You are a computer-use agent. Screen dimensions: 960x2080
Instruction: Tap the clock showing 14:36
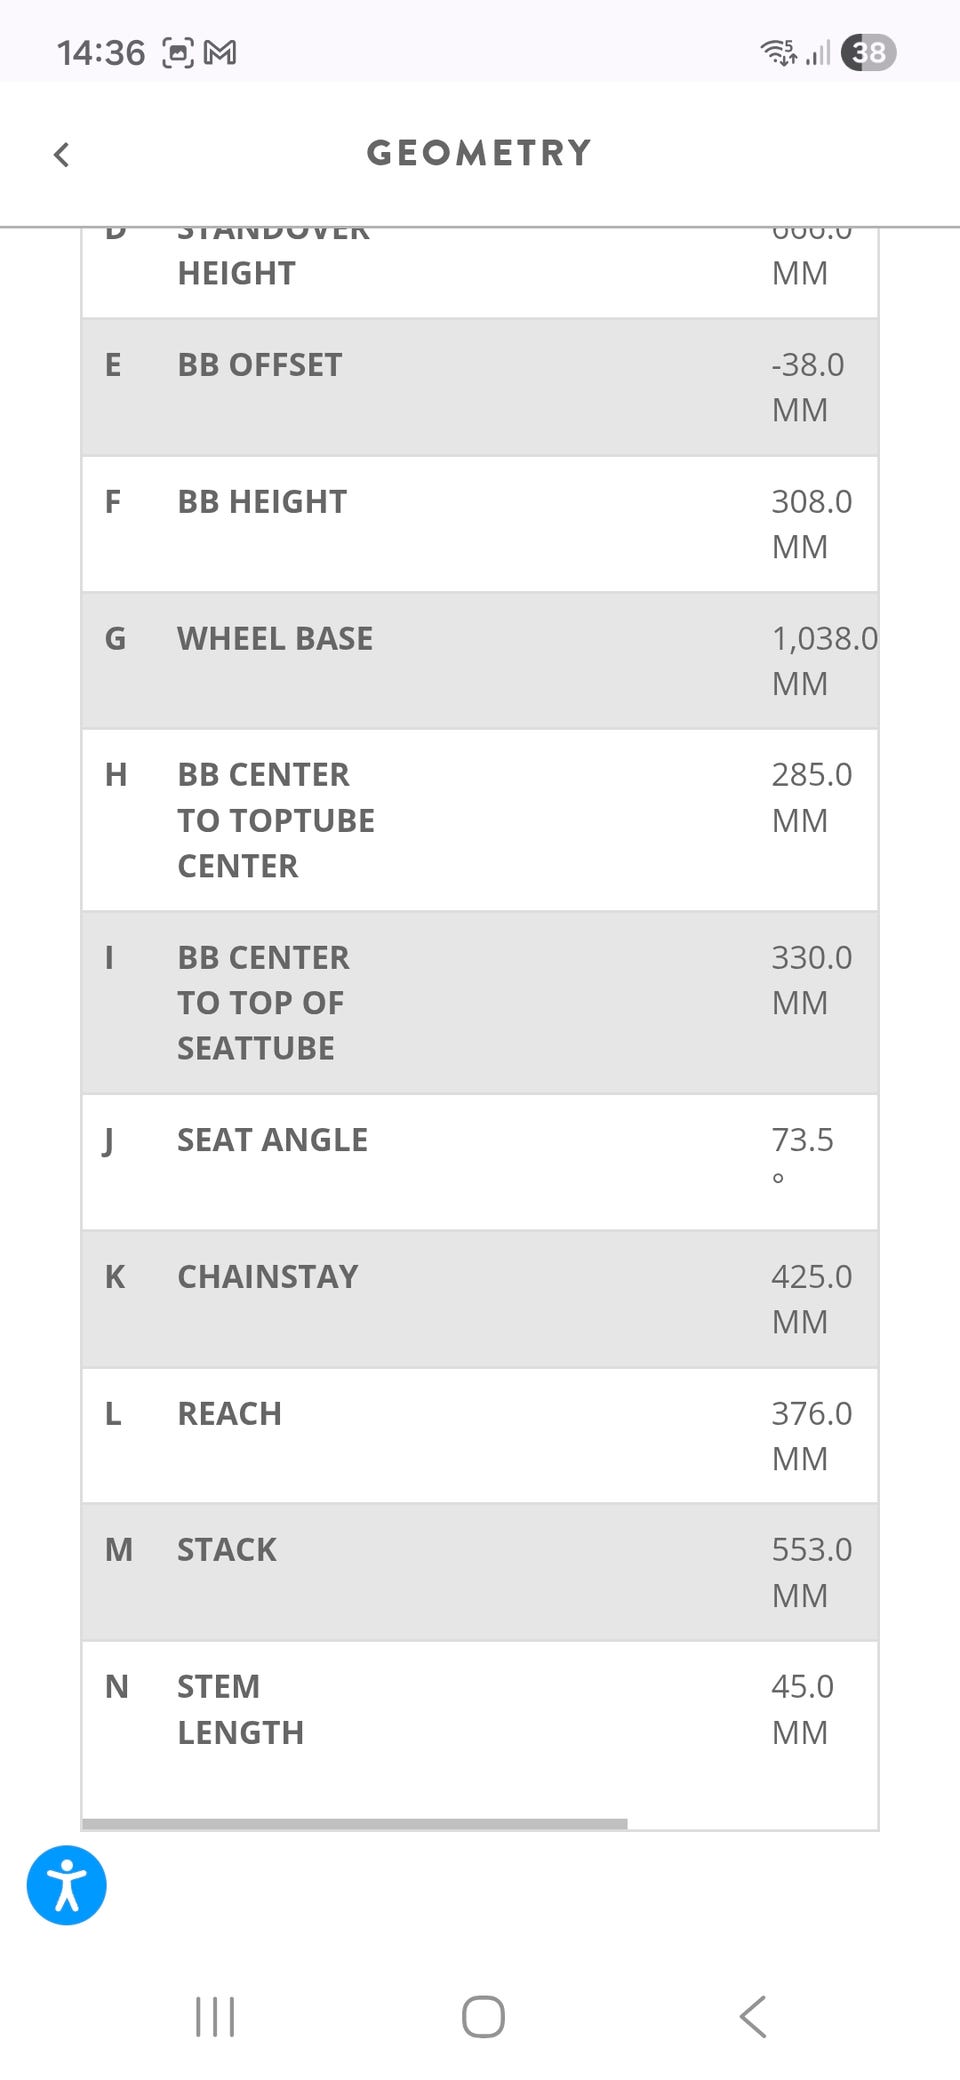100,52
